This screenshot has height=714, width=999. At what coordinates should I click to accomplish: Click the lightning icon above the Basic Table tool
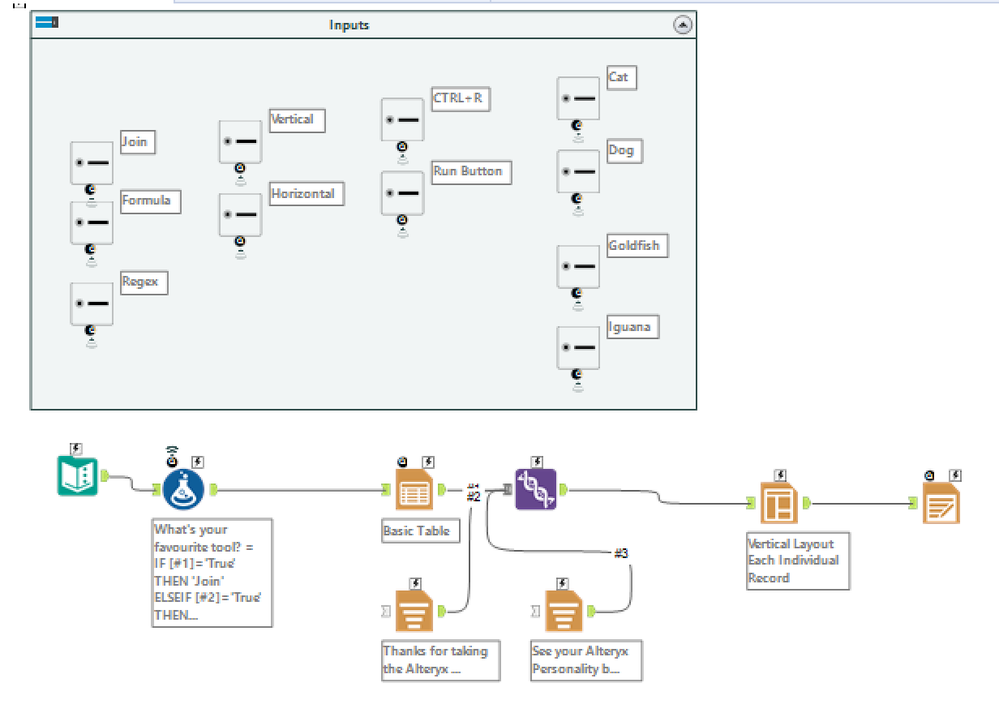(428, 461)
